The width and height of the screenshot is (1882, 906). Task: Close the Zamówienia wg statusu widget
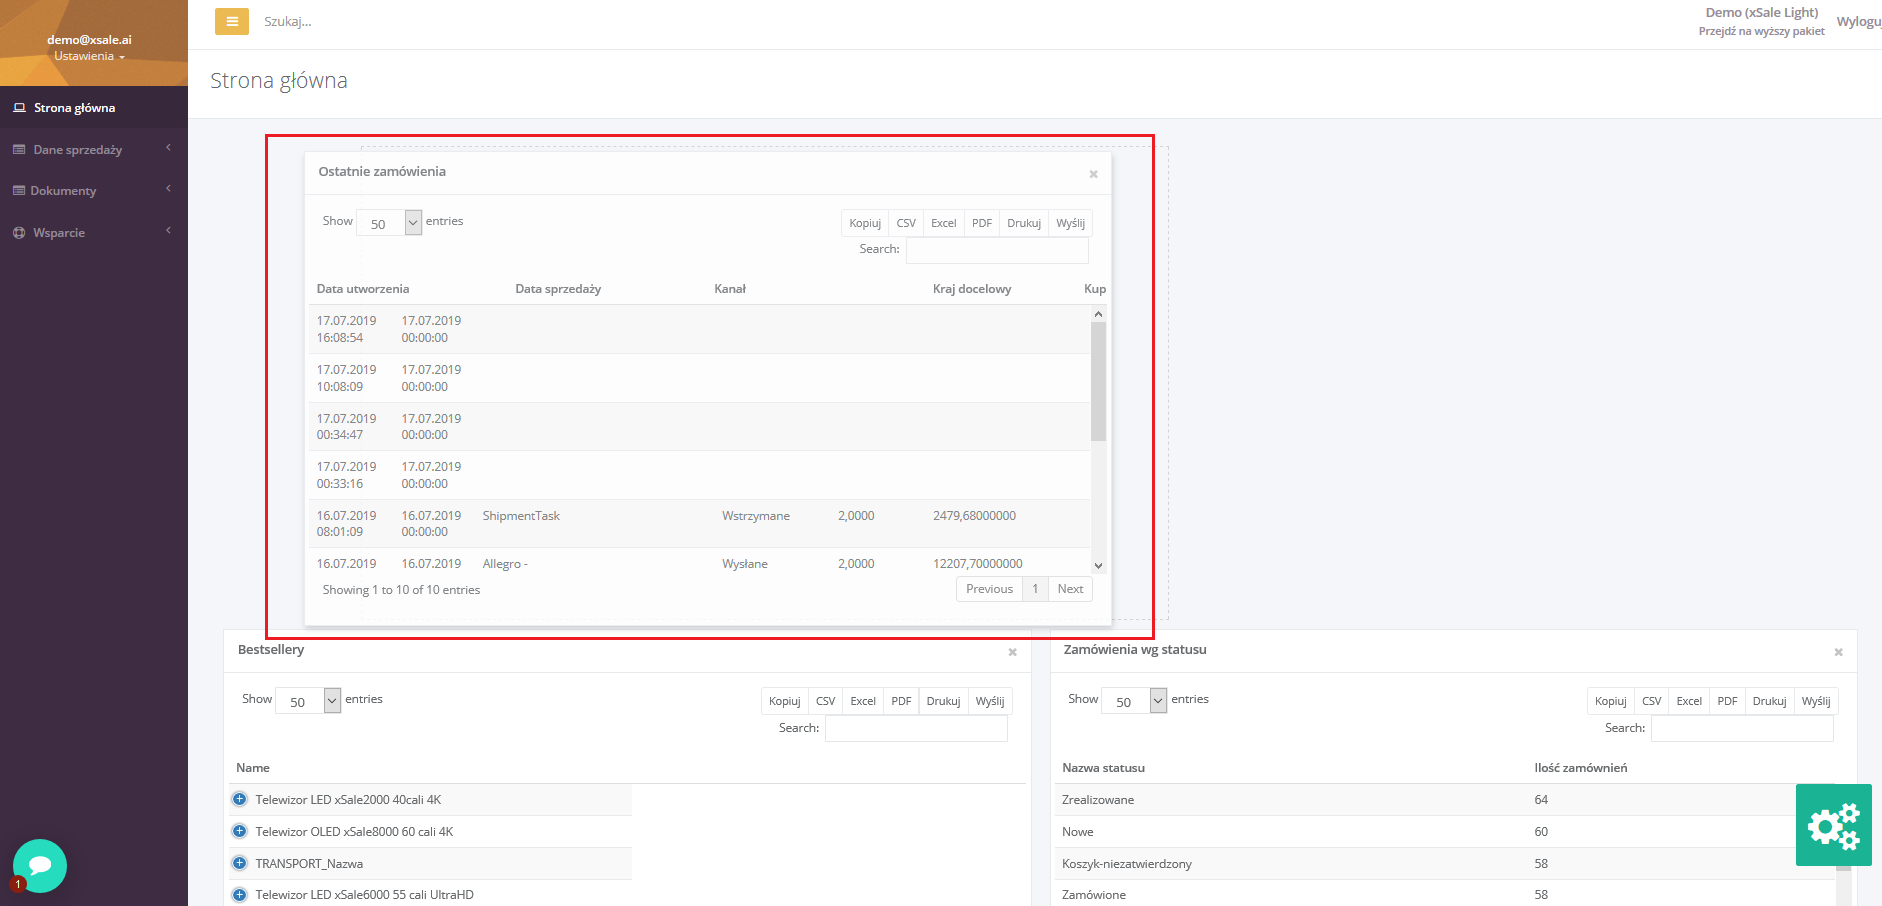[x=1838, y=652]
